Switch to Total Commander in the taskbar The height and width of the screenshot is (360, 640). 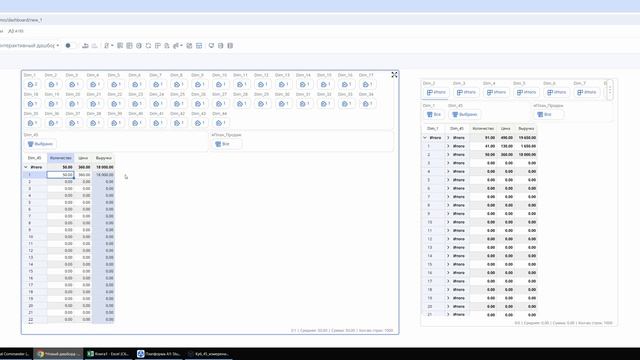point(16,354)
